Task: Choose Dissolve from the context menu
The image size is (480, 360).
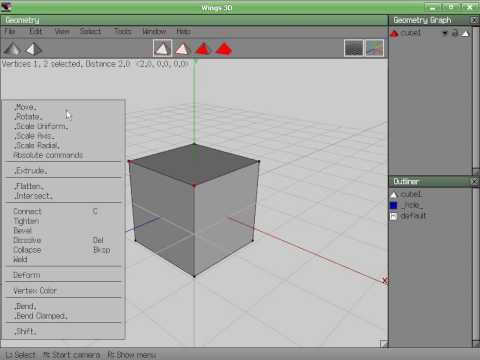Action: pyautogui.click(x=64, y=240)
